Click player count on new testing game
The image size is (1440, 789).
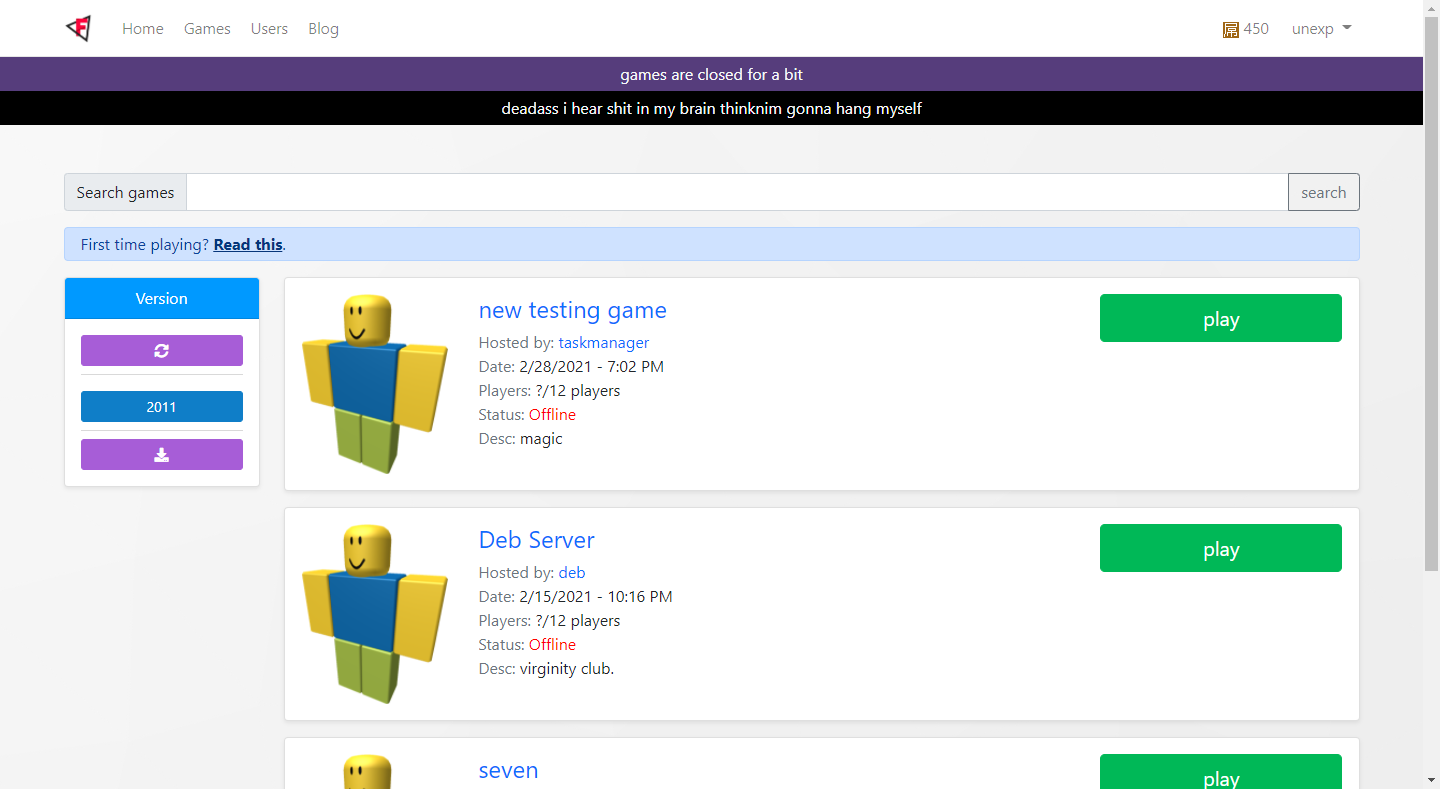[x=578, y=391]
